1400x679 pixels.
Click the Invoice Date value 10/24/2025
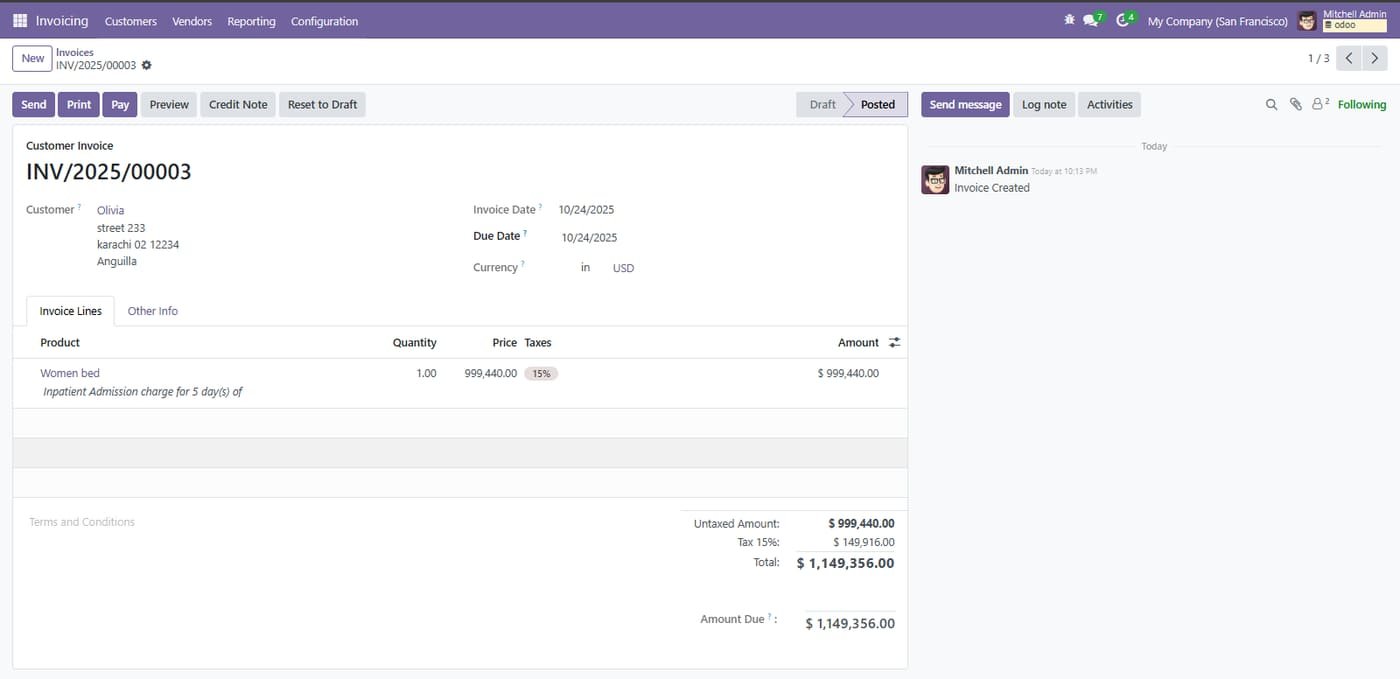point(586,210)
